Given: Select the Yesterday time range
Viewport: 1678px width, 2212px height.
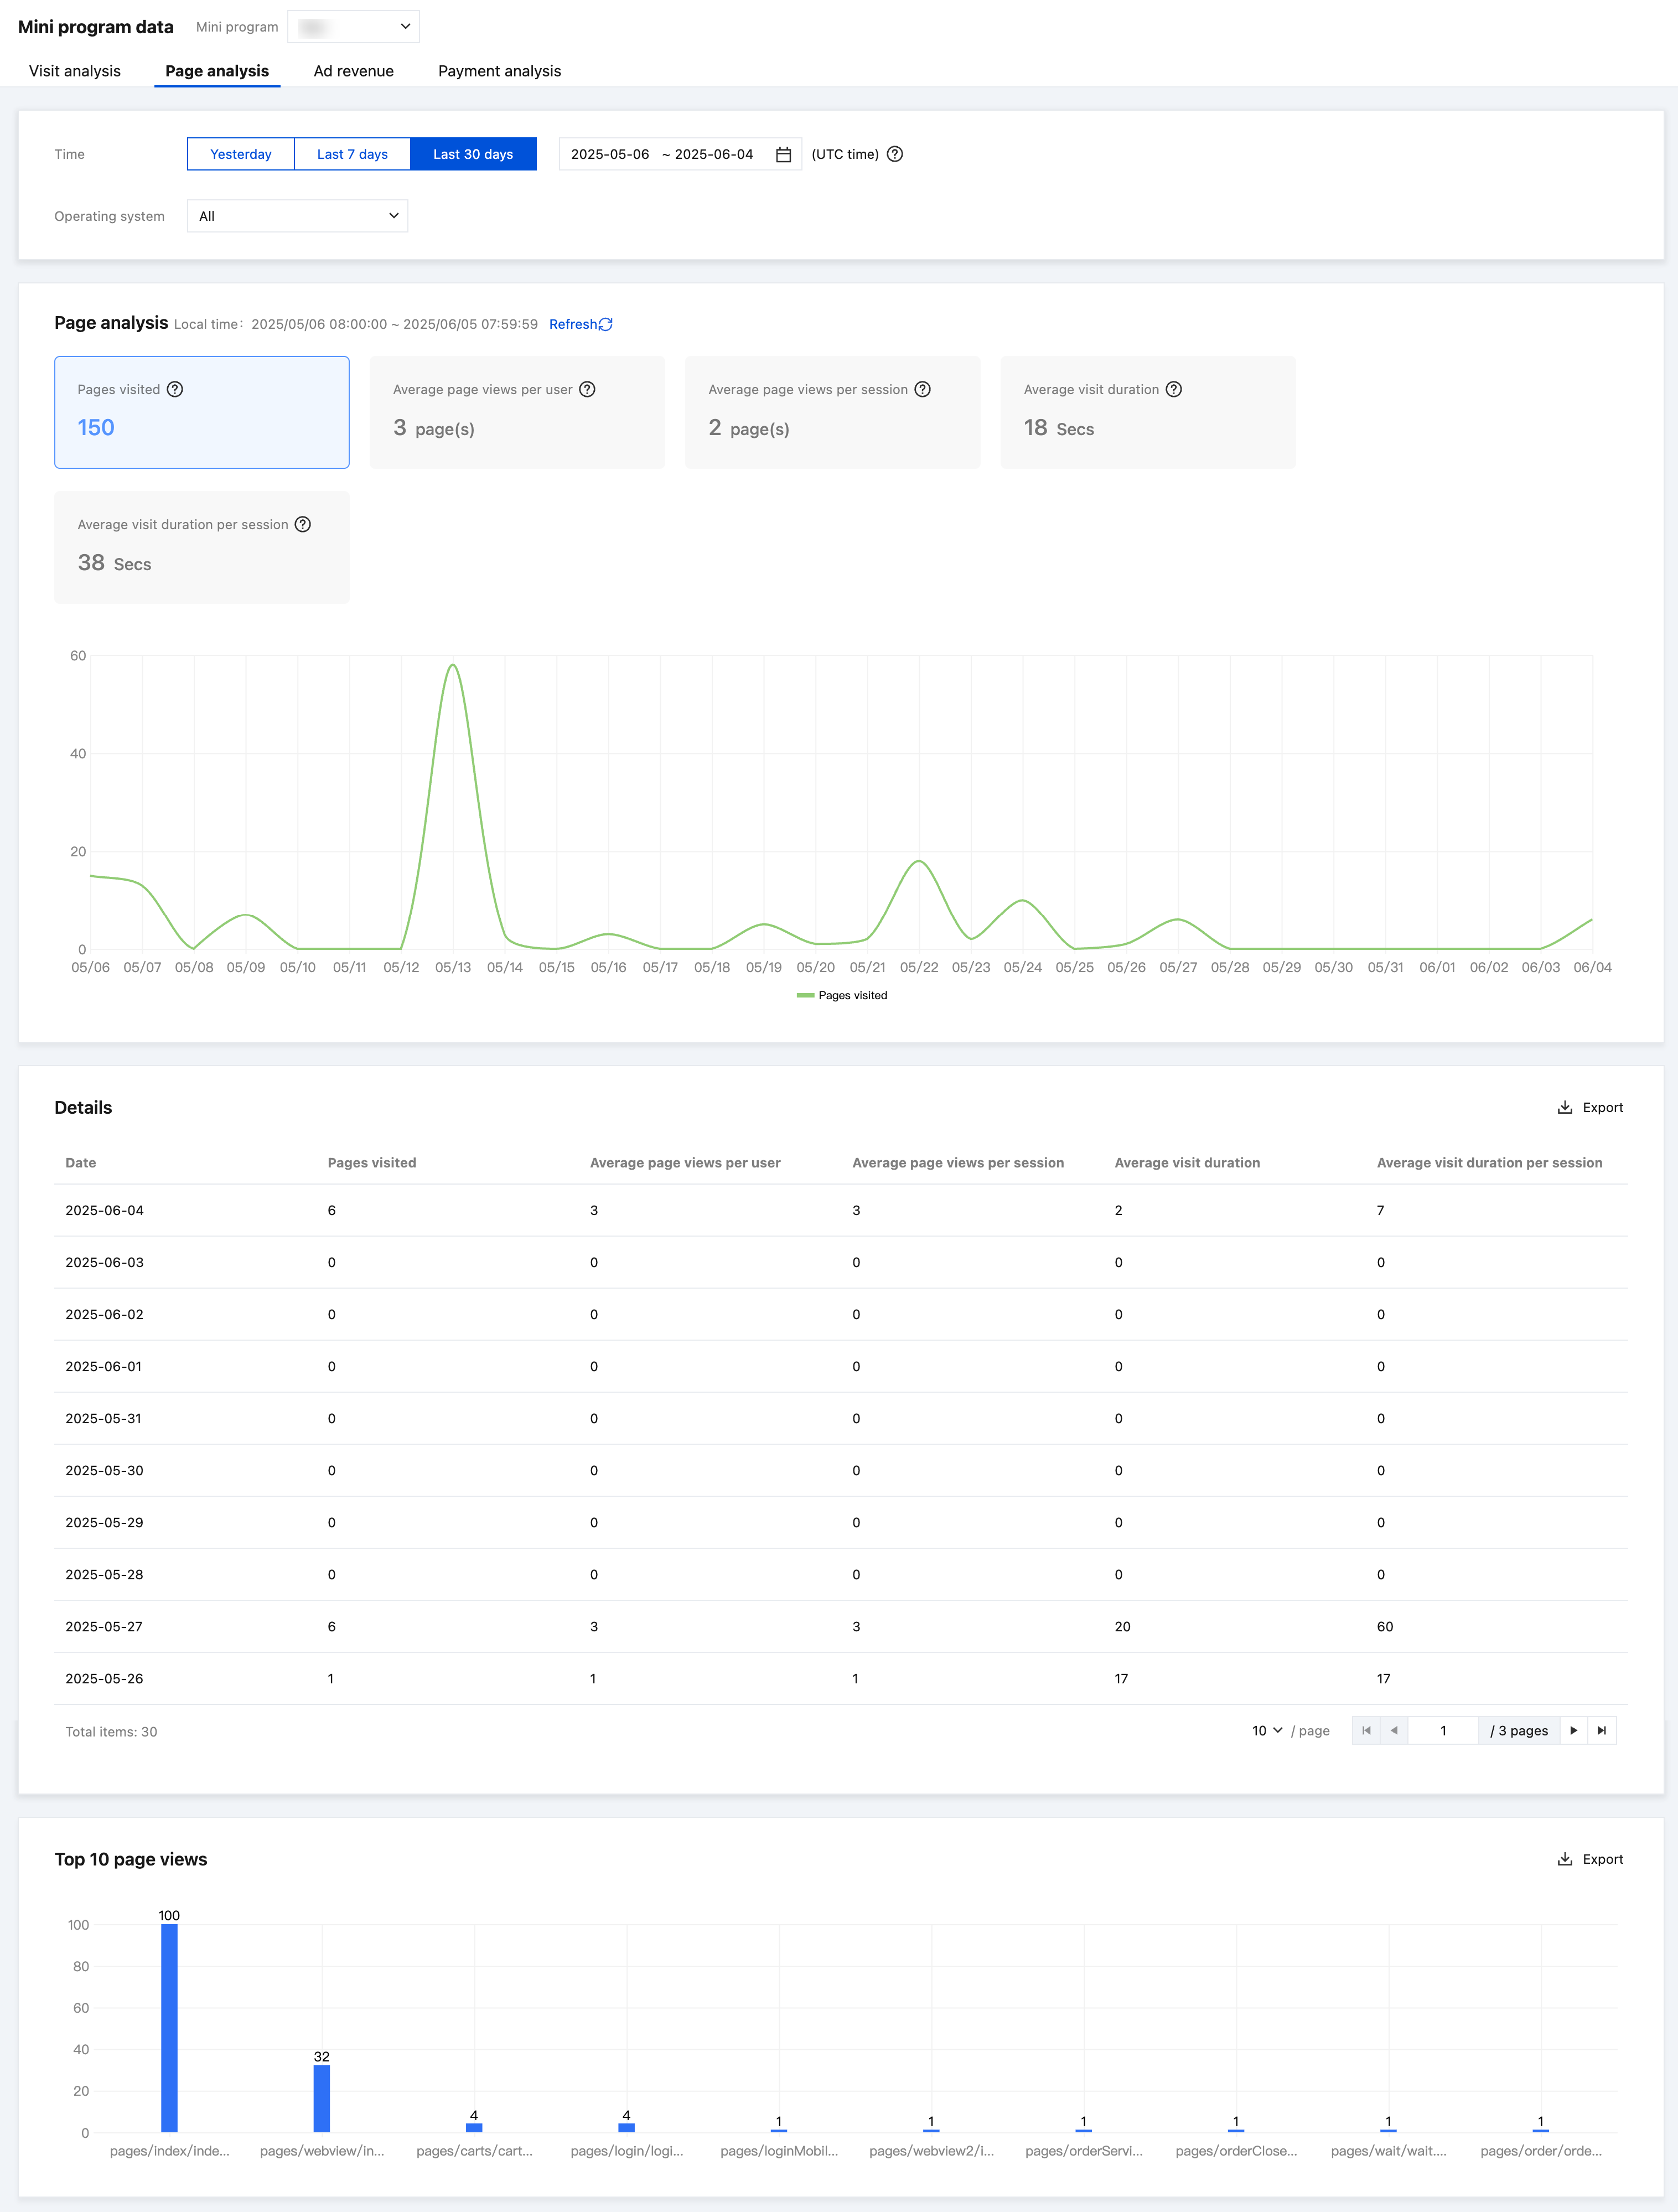Looking at the screenshot, I should (x=241, y=154).
